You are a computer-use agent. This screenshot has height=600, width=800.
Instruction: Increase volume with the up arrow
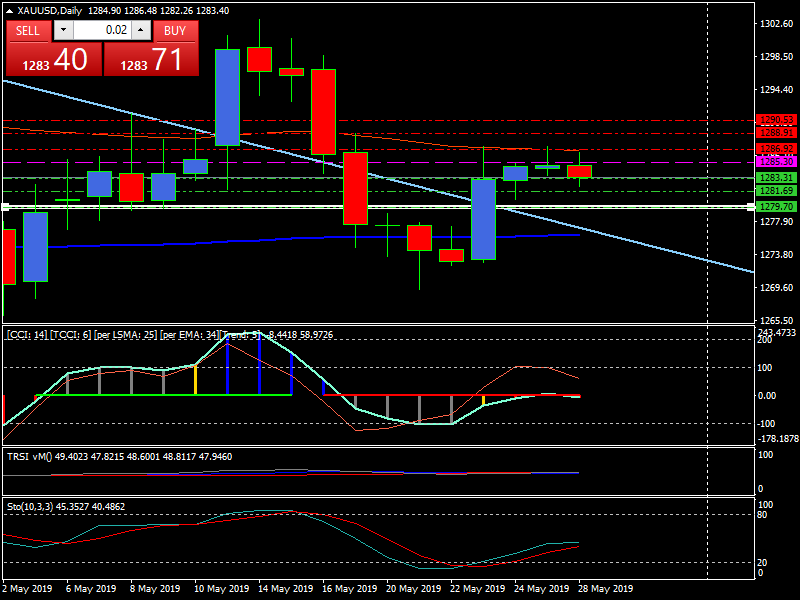[x=141, y=30]
